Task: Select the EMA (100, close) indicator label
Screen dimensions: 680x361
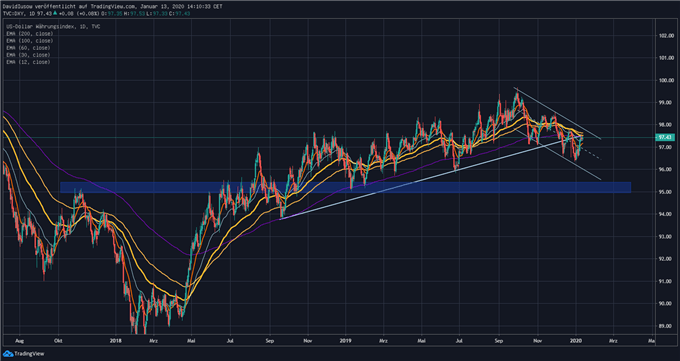Action: coord(30,41)
